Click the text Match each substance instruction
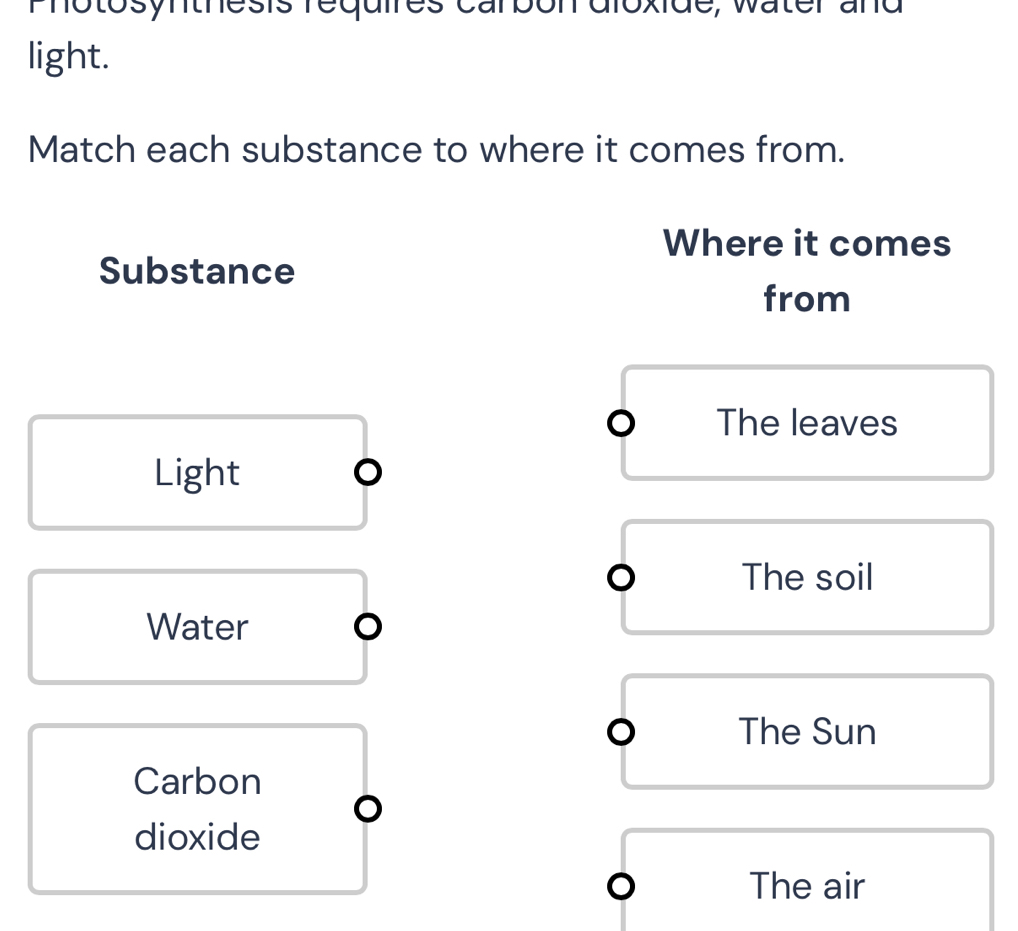Screen dimensions: 1018x931 [437, 149]
